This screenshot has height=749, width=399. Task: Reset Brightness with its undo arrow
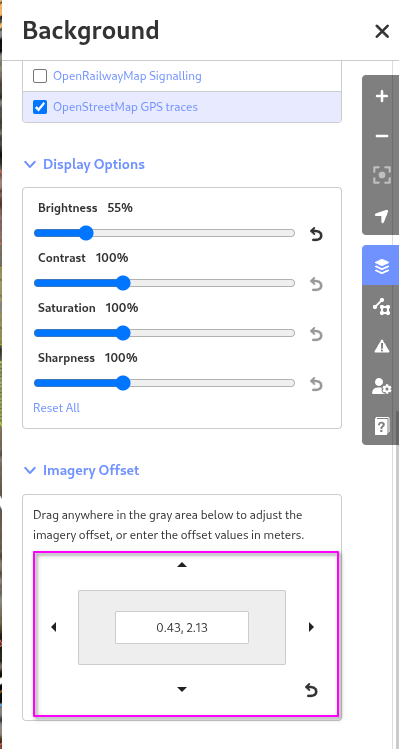(316, 235)
